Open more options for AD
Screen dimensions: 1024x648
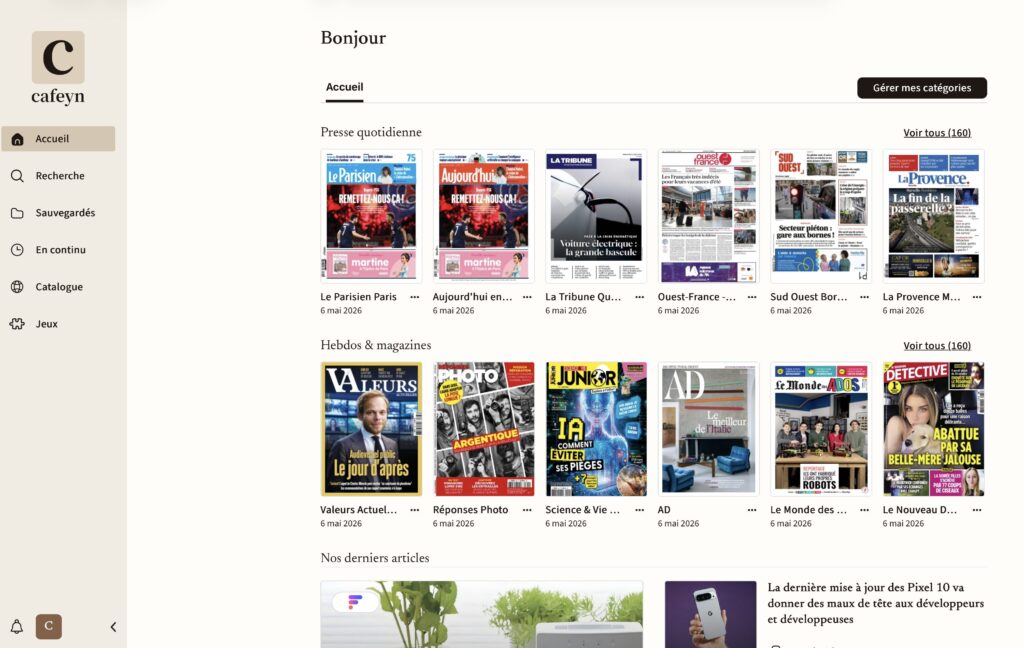click(752, 510)
